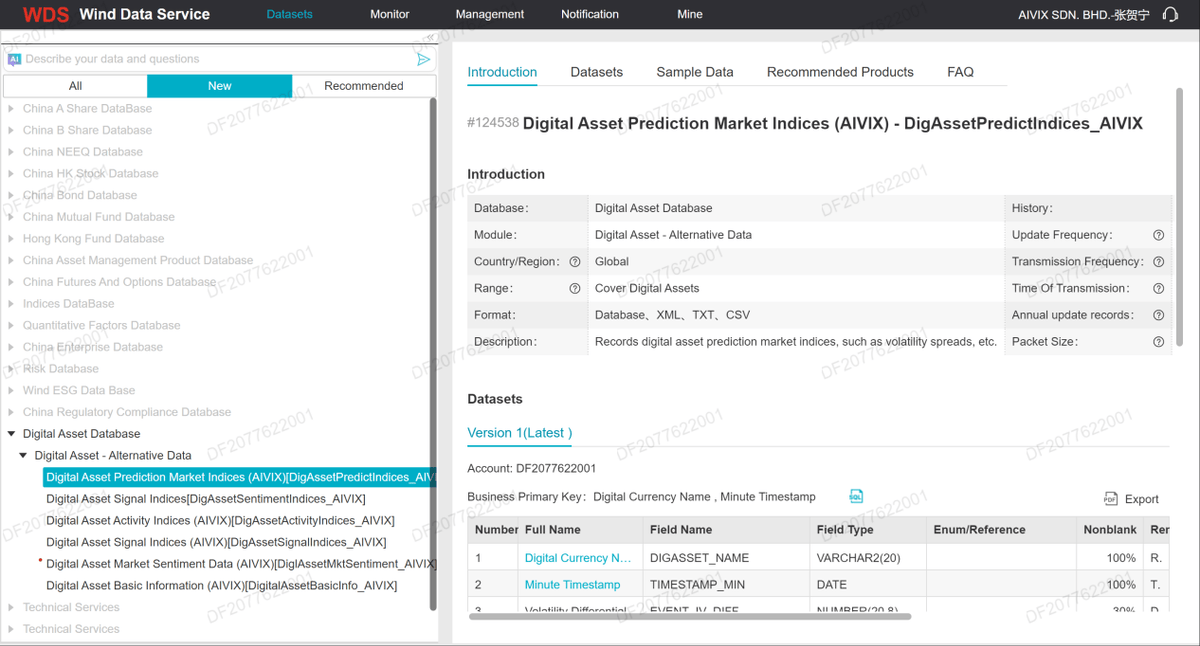The height and width of the screenshot is (646, 1200).
Task: Collapse the Digital Asset Database node
Action: (x=11, y=434)
